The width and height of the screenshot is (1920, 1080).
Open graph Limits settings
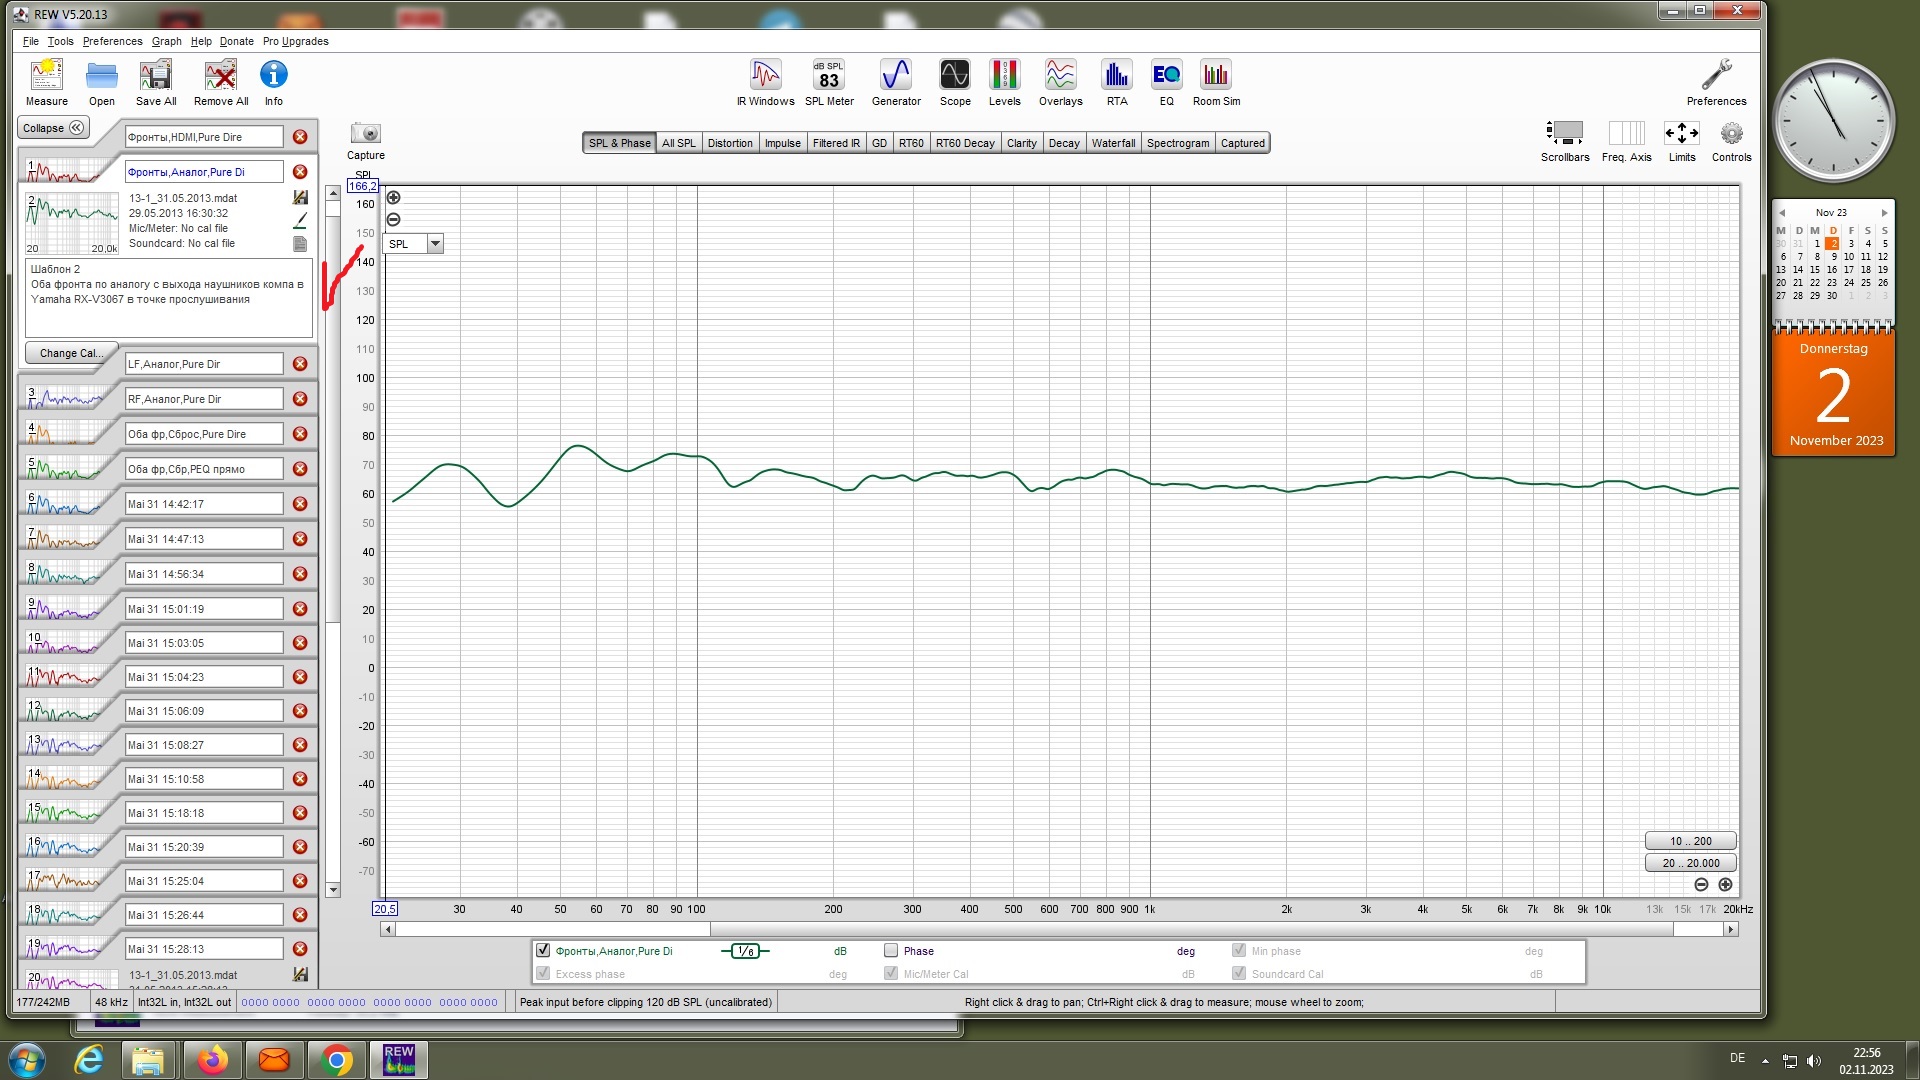(x=1681, y=134)
